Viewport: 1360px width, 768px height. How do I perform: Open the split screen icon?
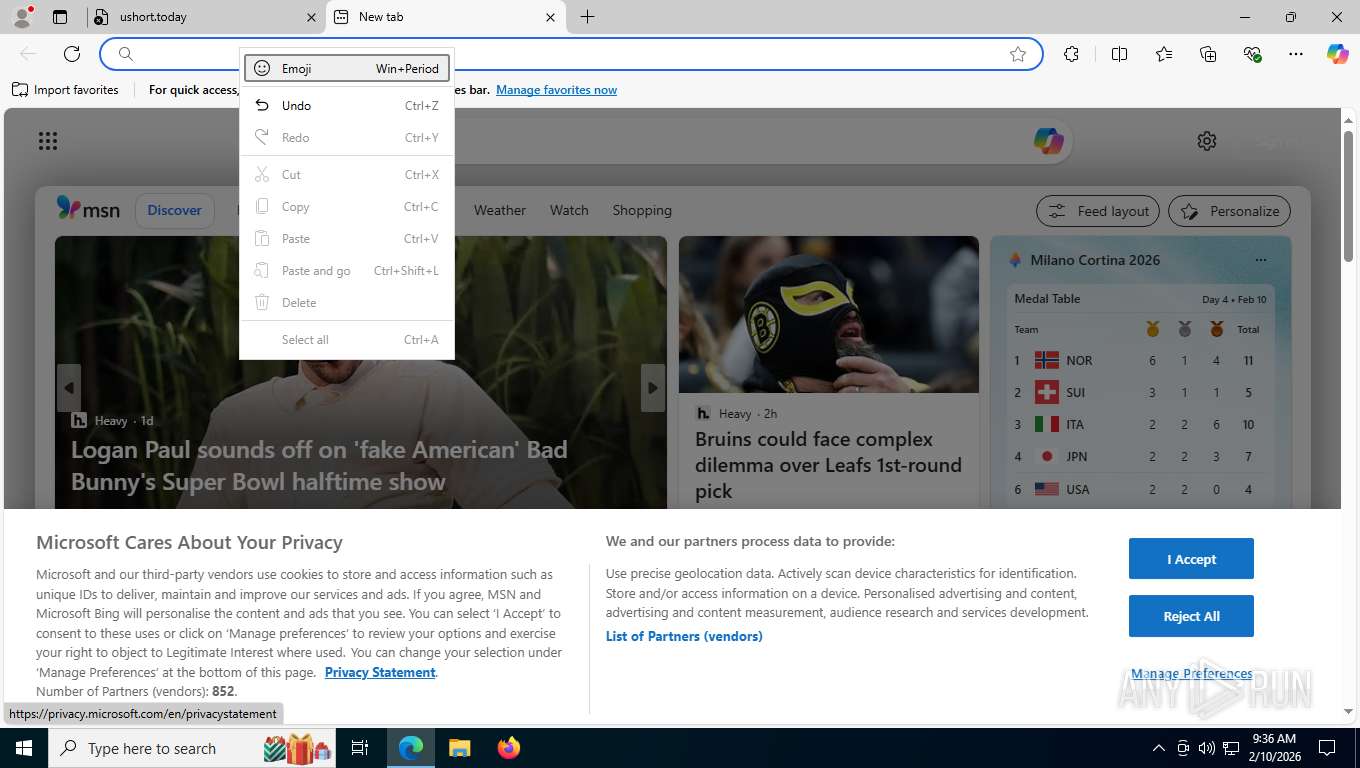[1119, 54]
